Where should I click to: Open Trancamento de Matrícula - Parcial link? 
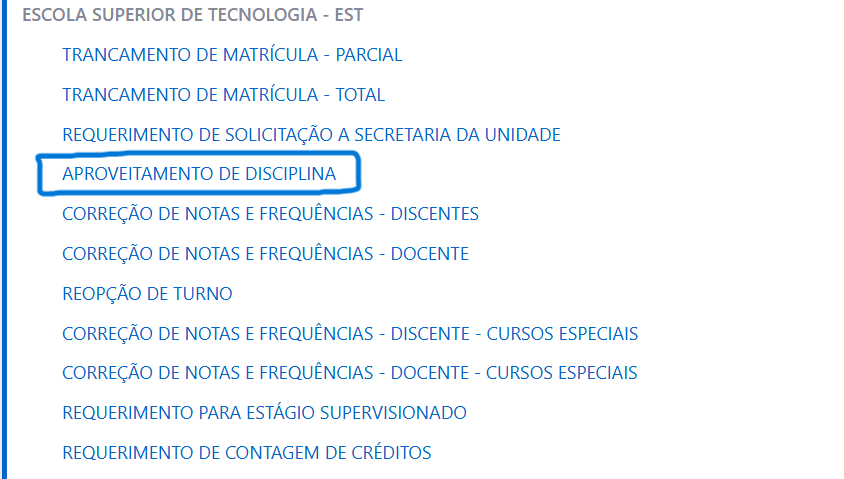[x=232, y=55]
